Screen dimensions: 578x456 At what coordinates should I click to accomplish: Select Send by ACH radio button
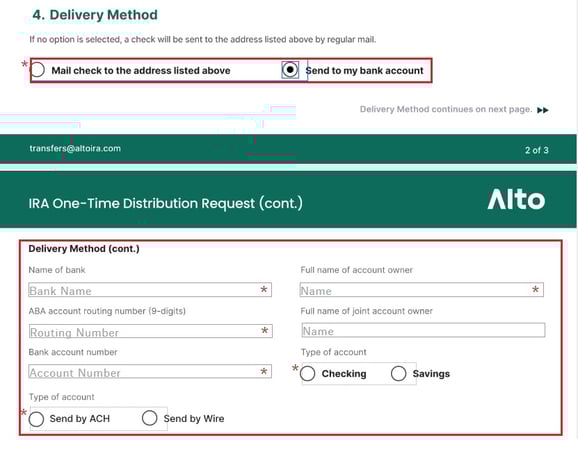click(36, 419)
